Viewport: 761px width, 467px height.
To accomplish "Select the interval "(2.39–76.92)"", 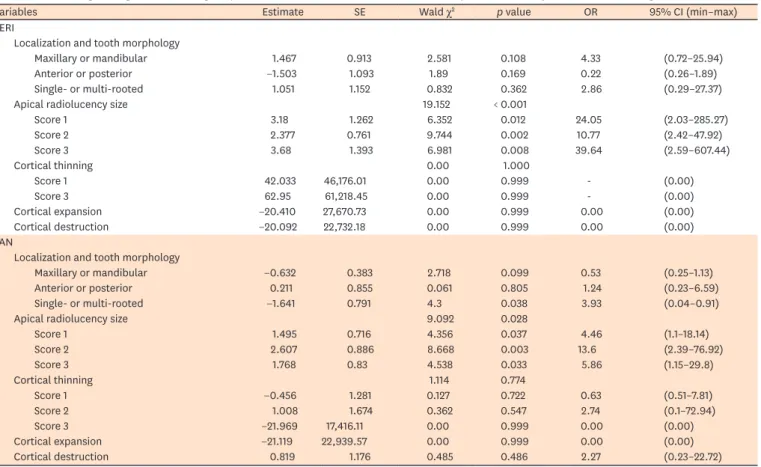I will (693, 350).
